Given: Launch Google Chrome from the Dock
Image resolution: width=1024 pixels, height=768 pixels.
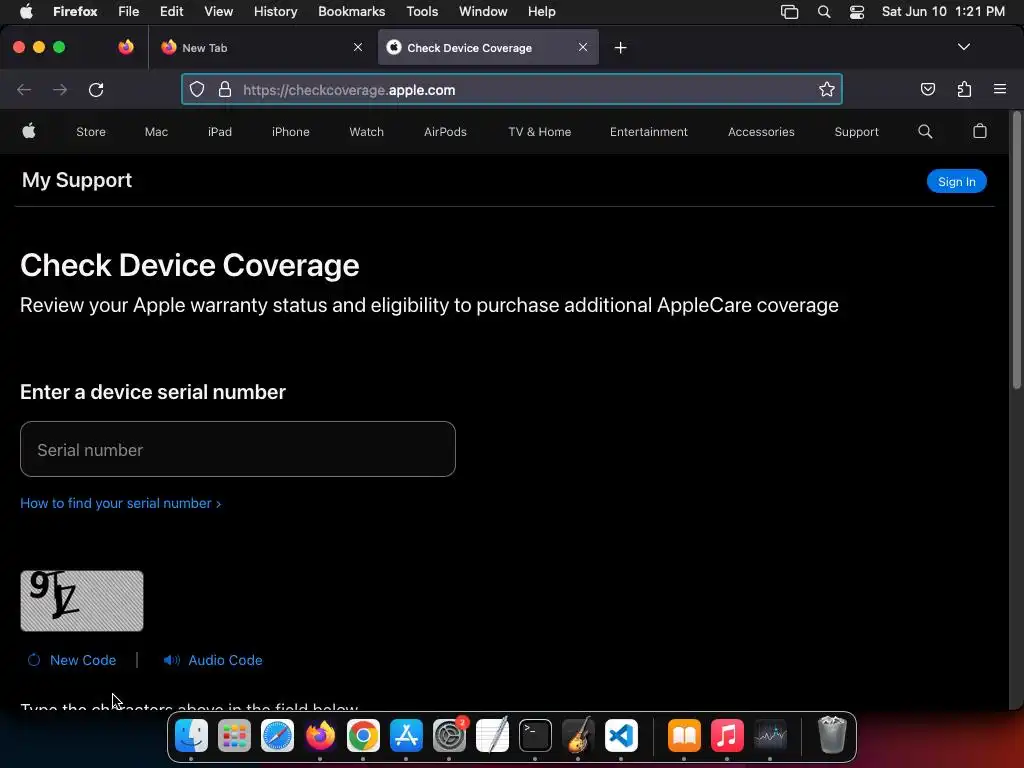Looking at the screenshot, I should tap(363, 735).
